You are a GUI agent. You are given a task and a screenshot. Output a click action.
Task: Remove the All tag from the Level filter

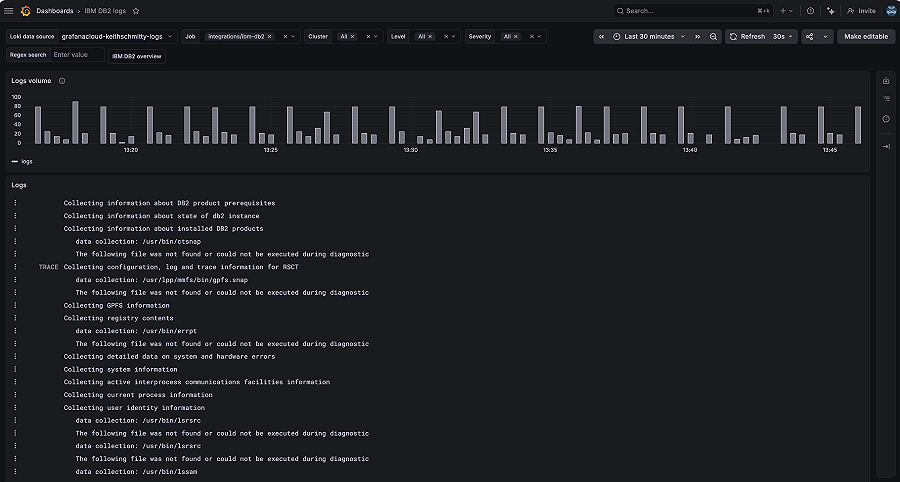point(430,37)
